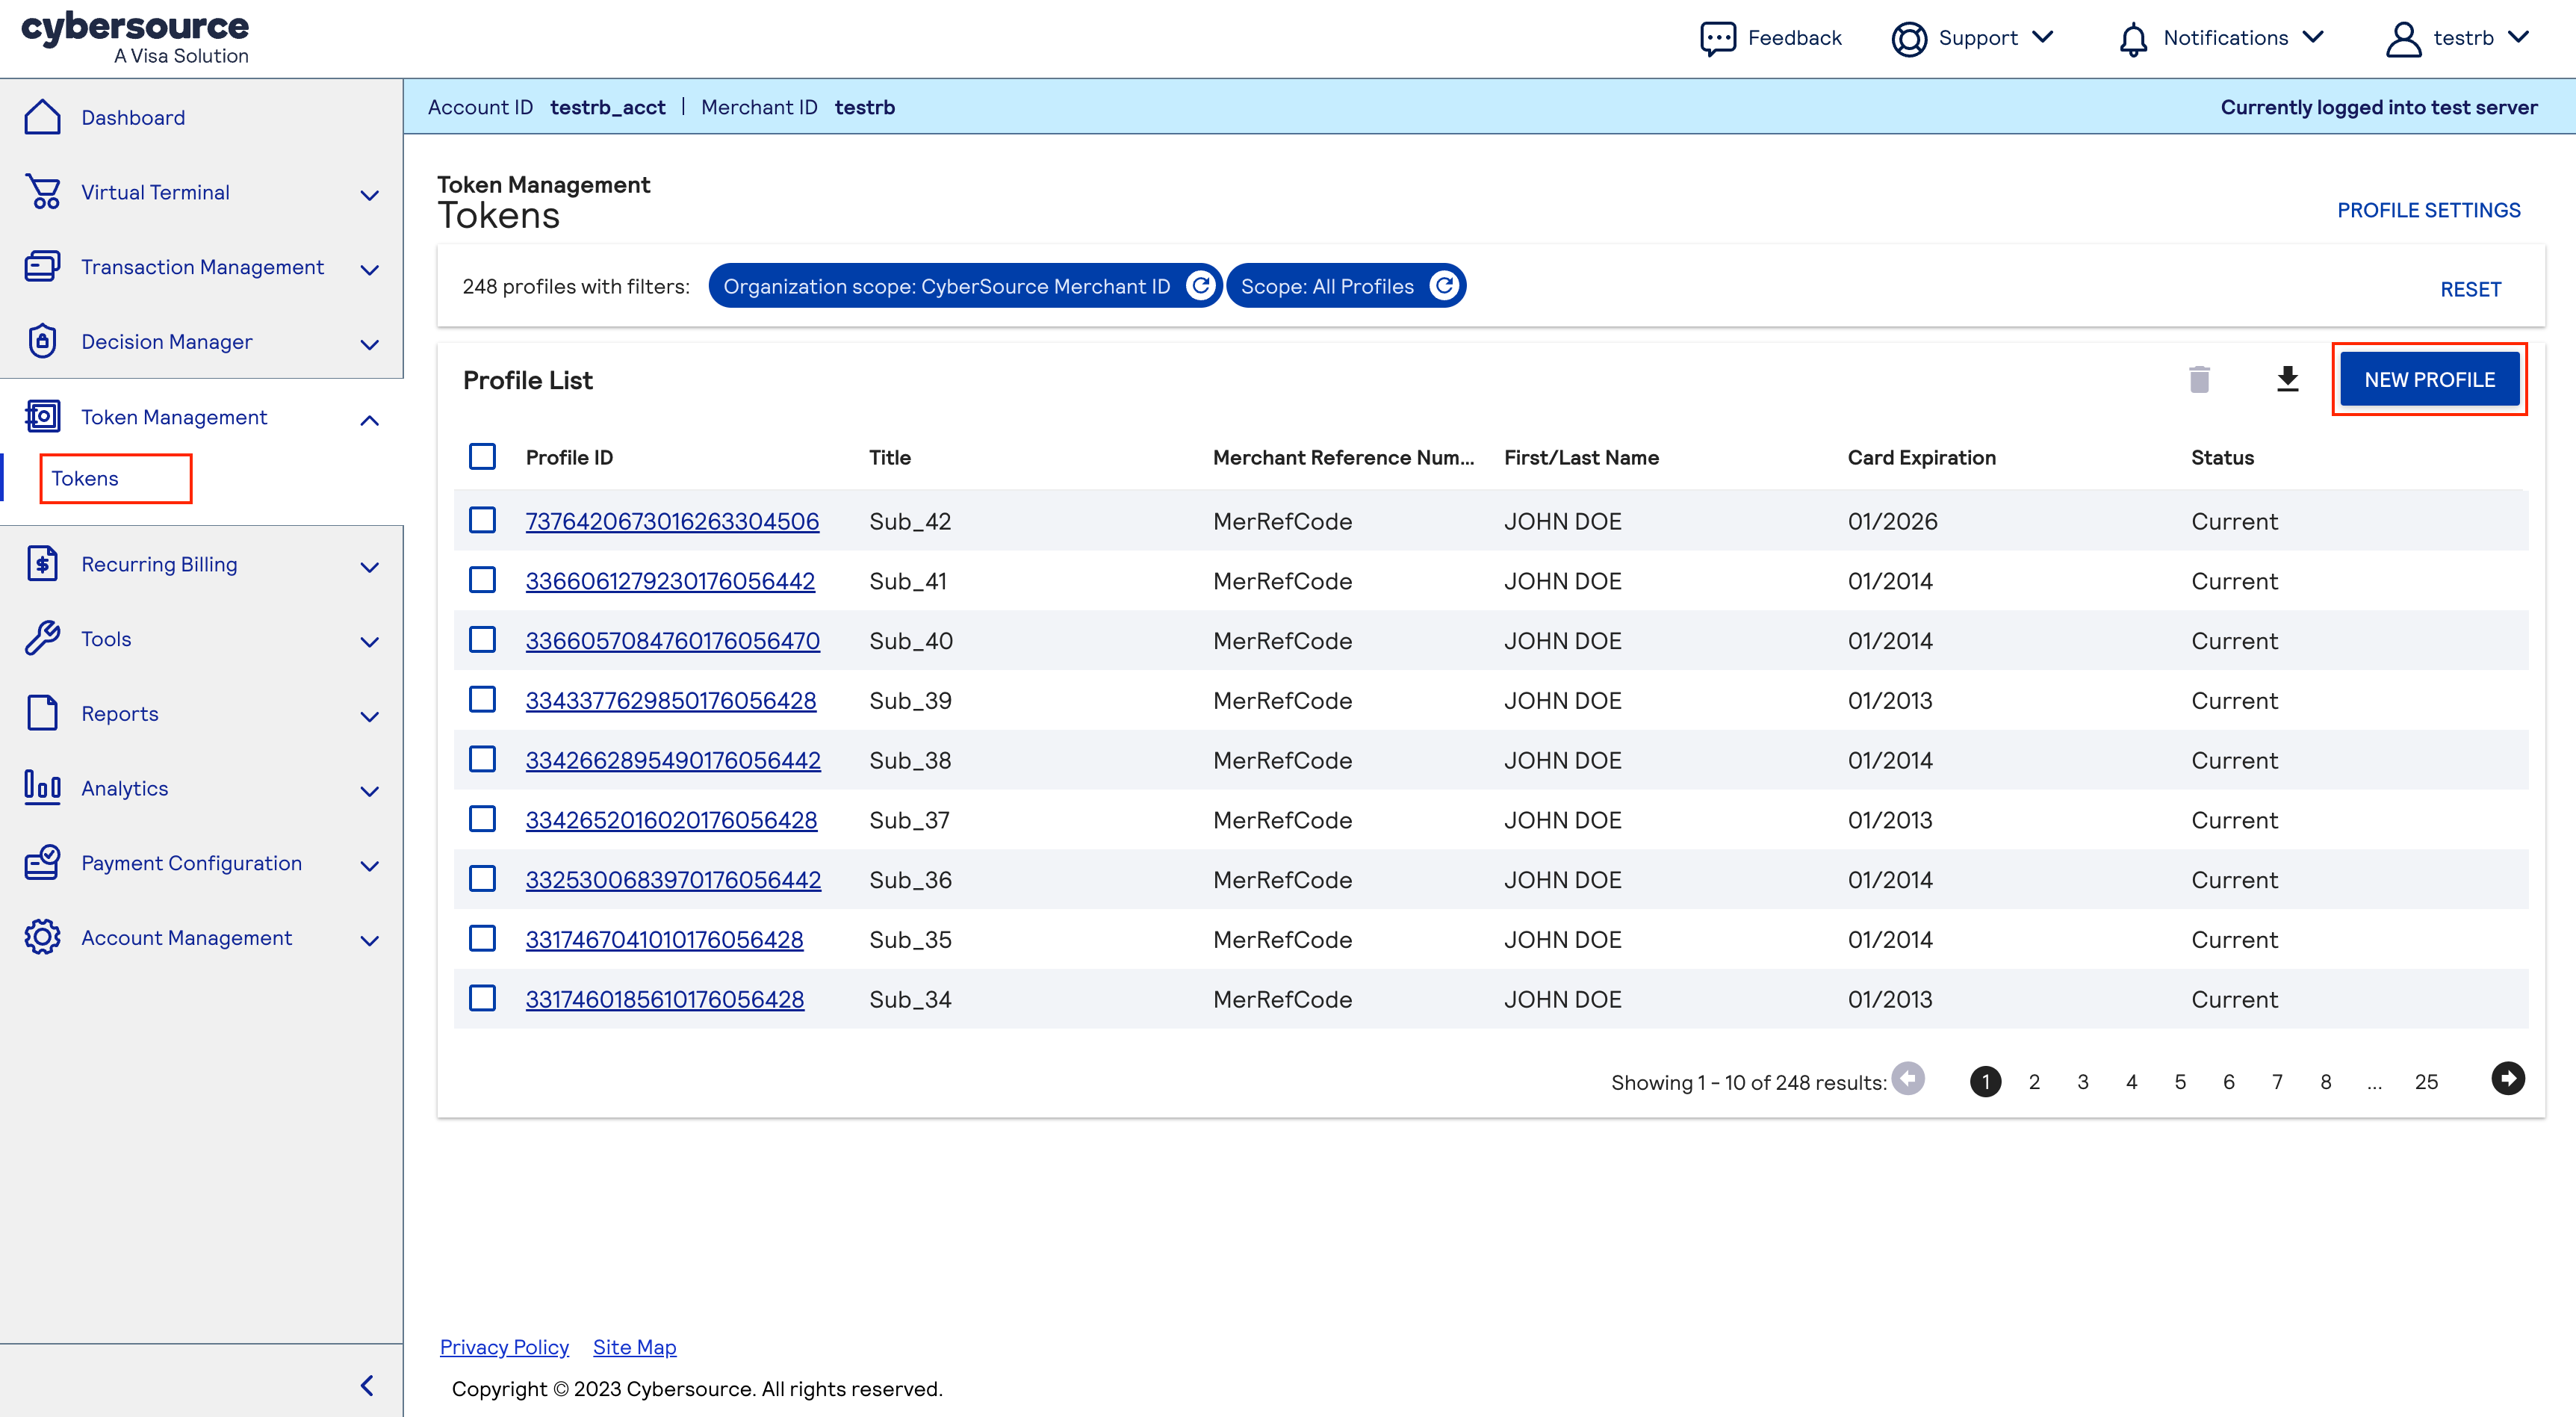Viewport: 2576px width, 1417px height.
Task: Click the NEW PROFILE button
Action: tap(2429, 379)
